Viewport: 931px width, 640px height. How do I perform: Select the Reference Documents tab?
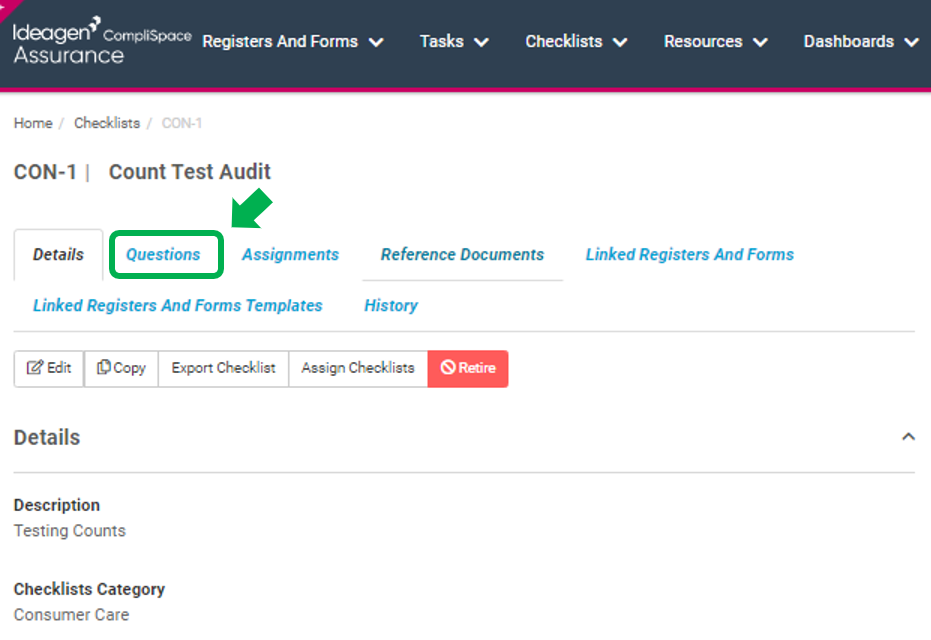463,255
